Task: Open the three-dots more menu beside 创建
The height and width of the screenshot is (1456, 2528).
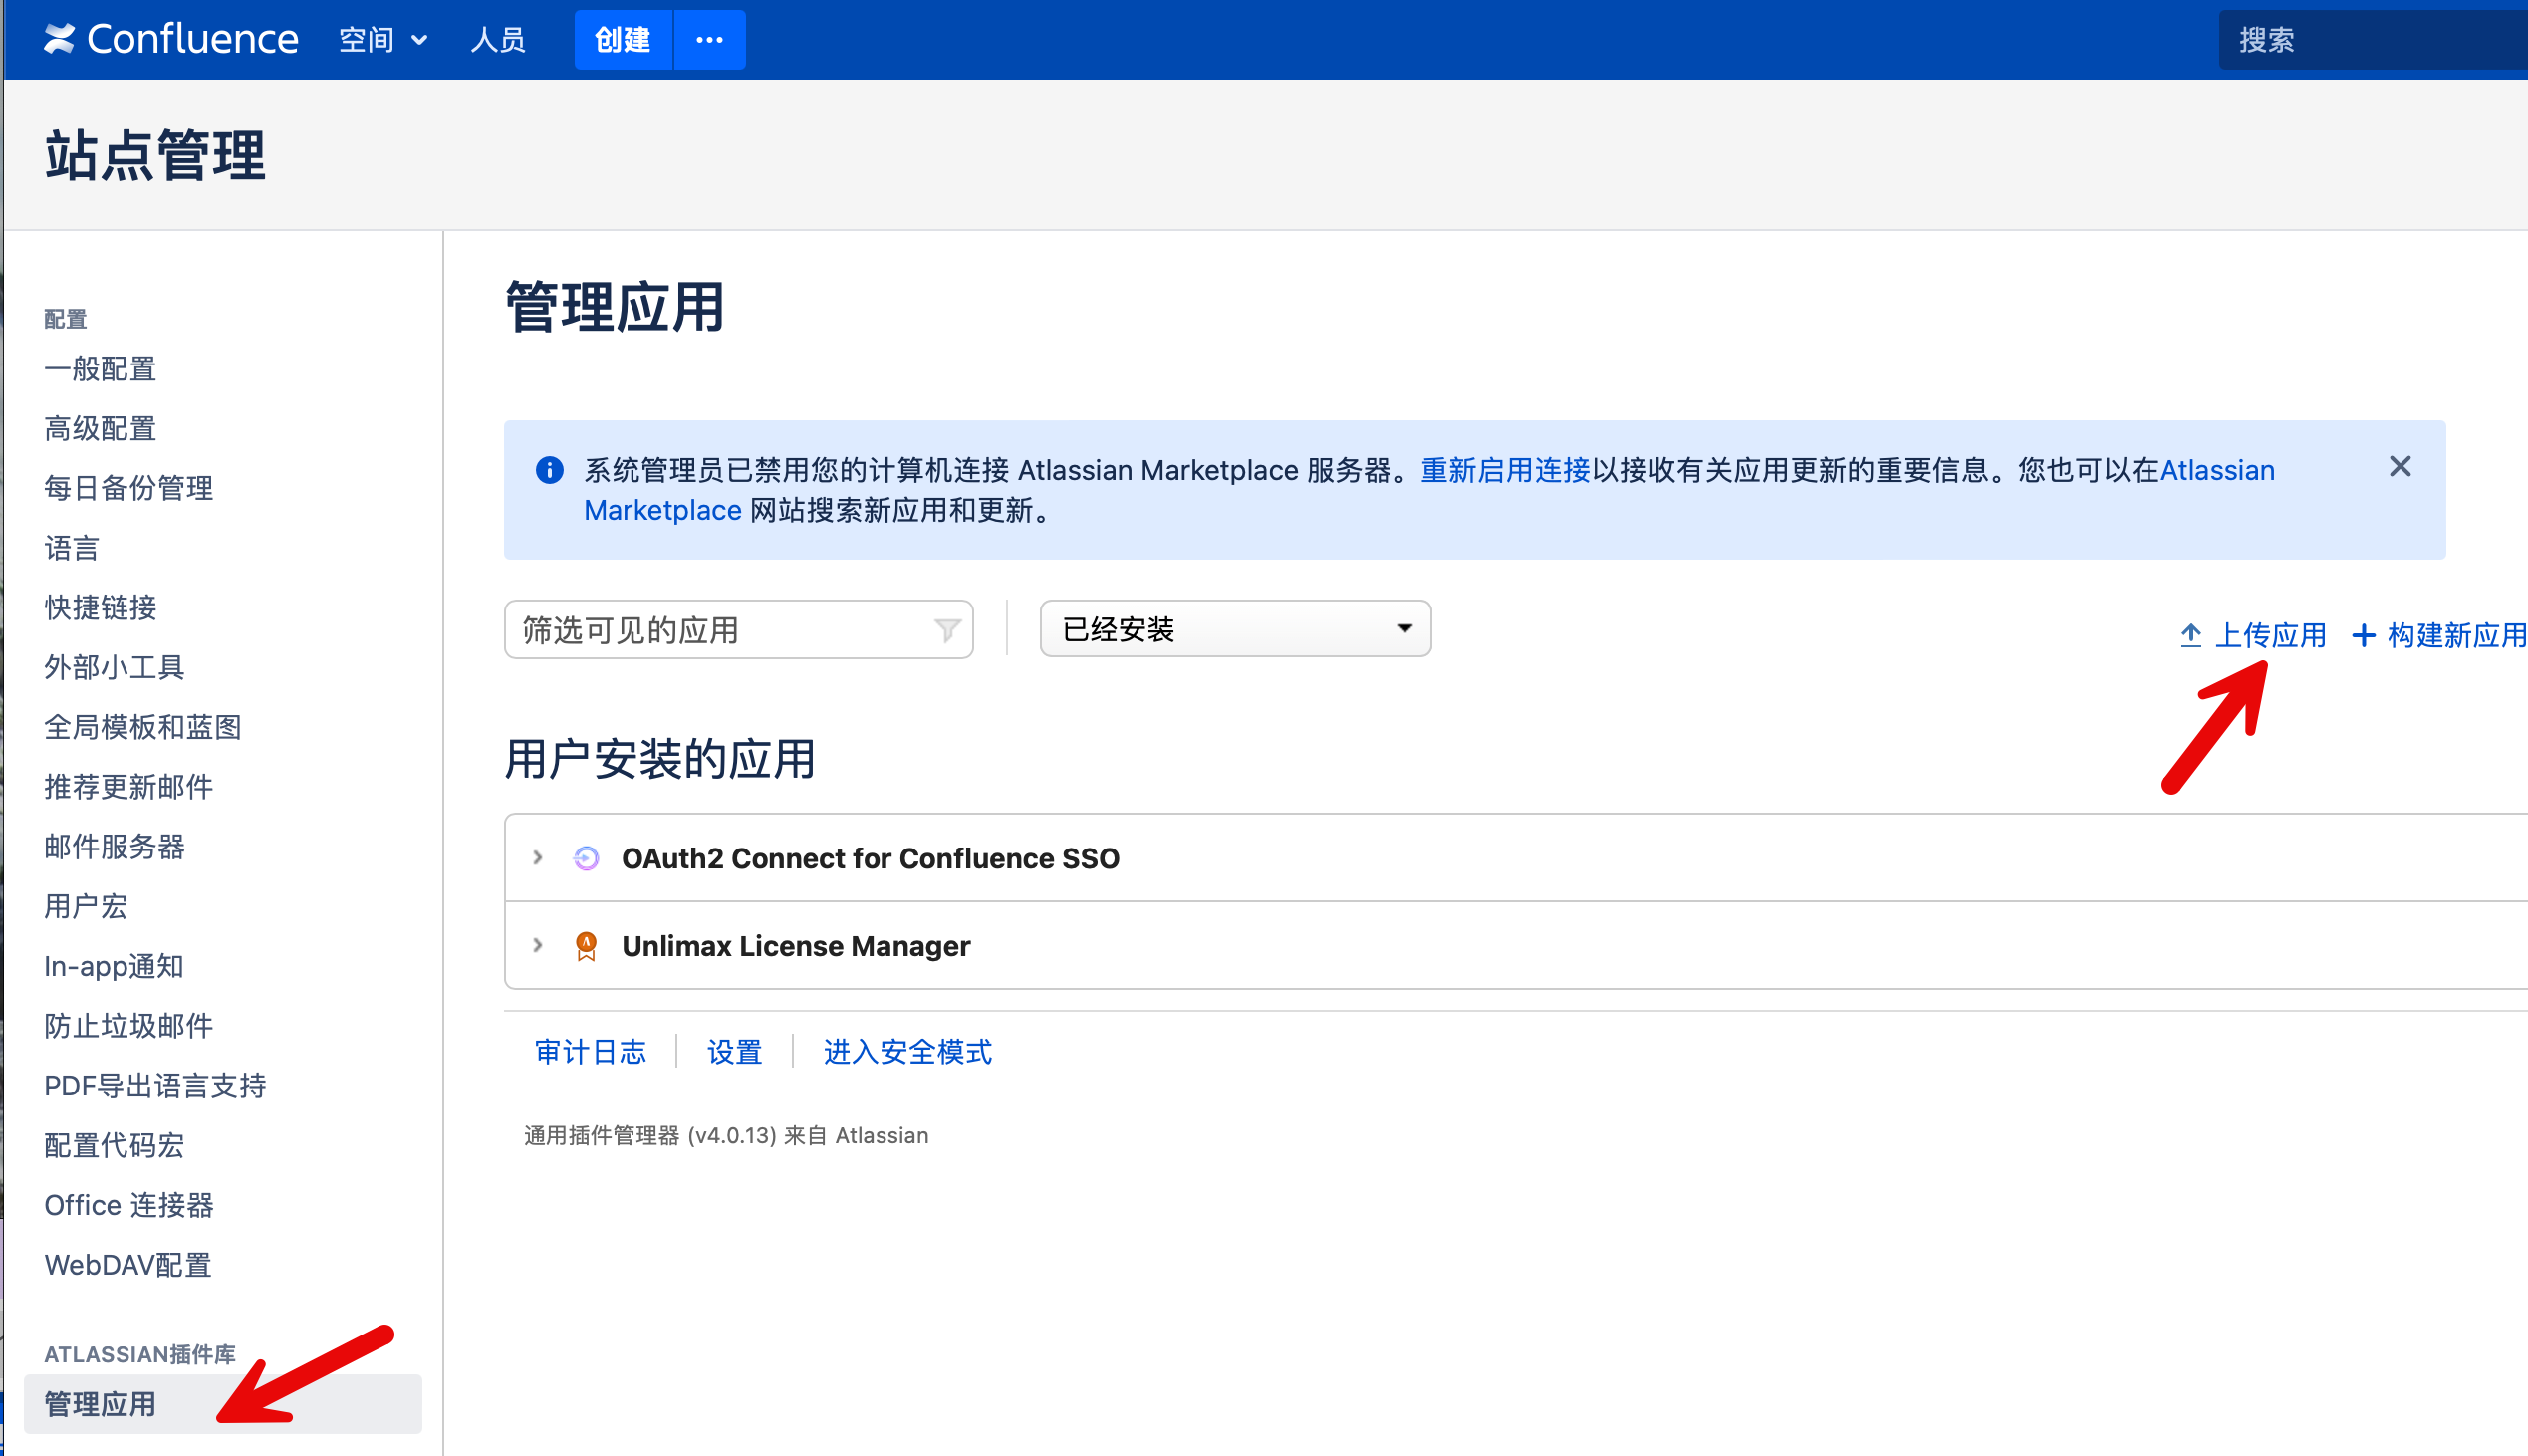Action: pyautogui.click(x=709, y=40)
